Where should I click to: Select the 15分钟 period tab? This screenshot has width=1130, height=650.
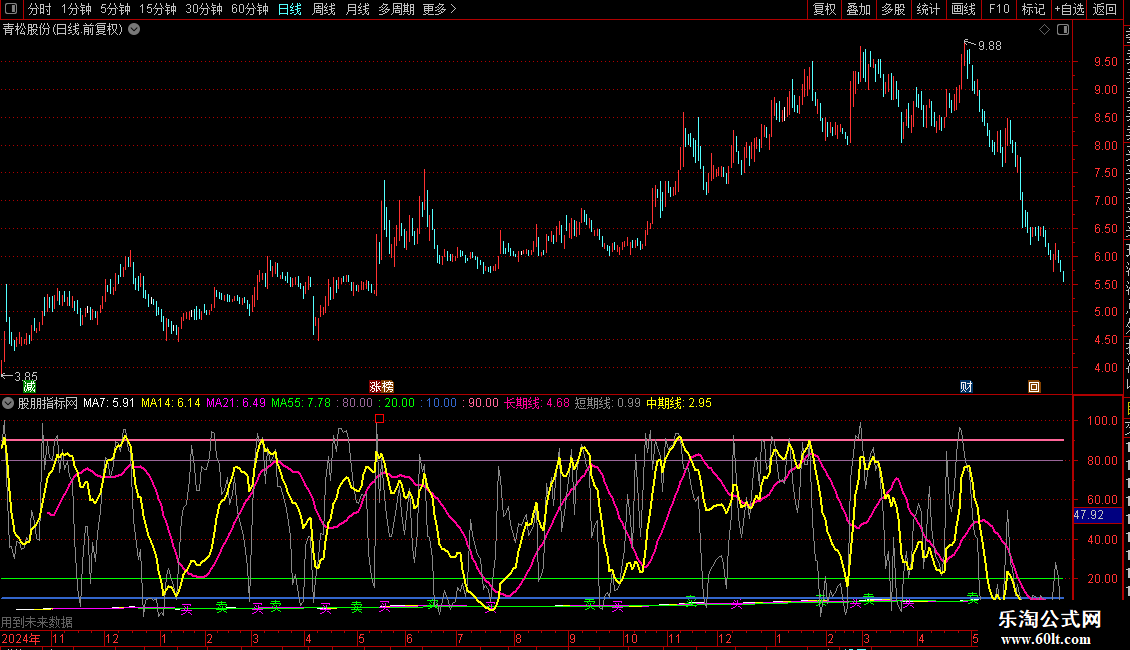pos(157,9)
